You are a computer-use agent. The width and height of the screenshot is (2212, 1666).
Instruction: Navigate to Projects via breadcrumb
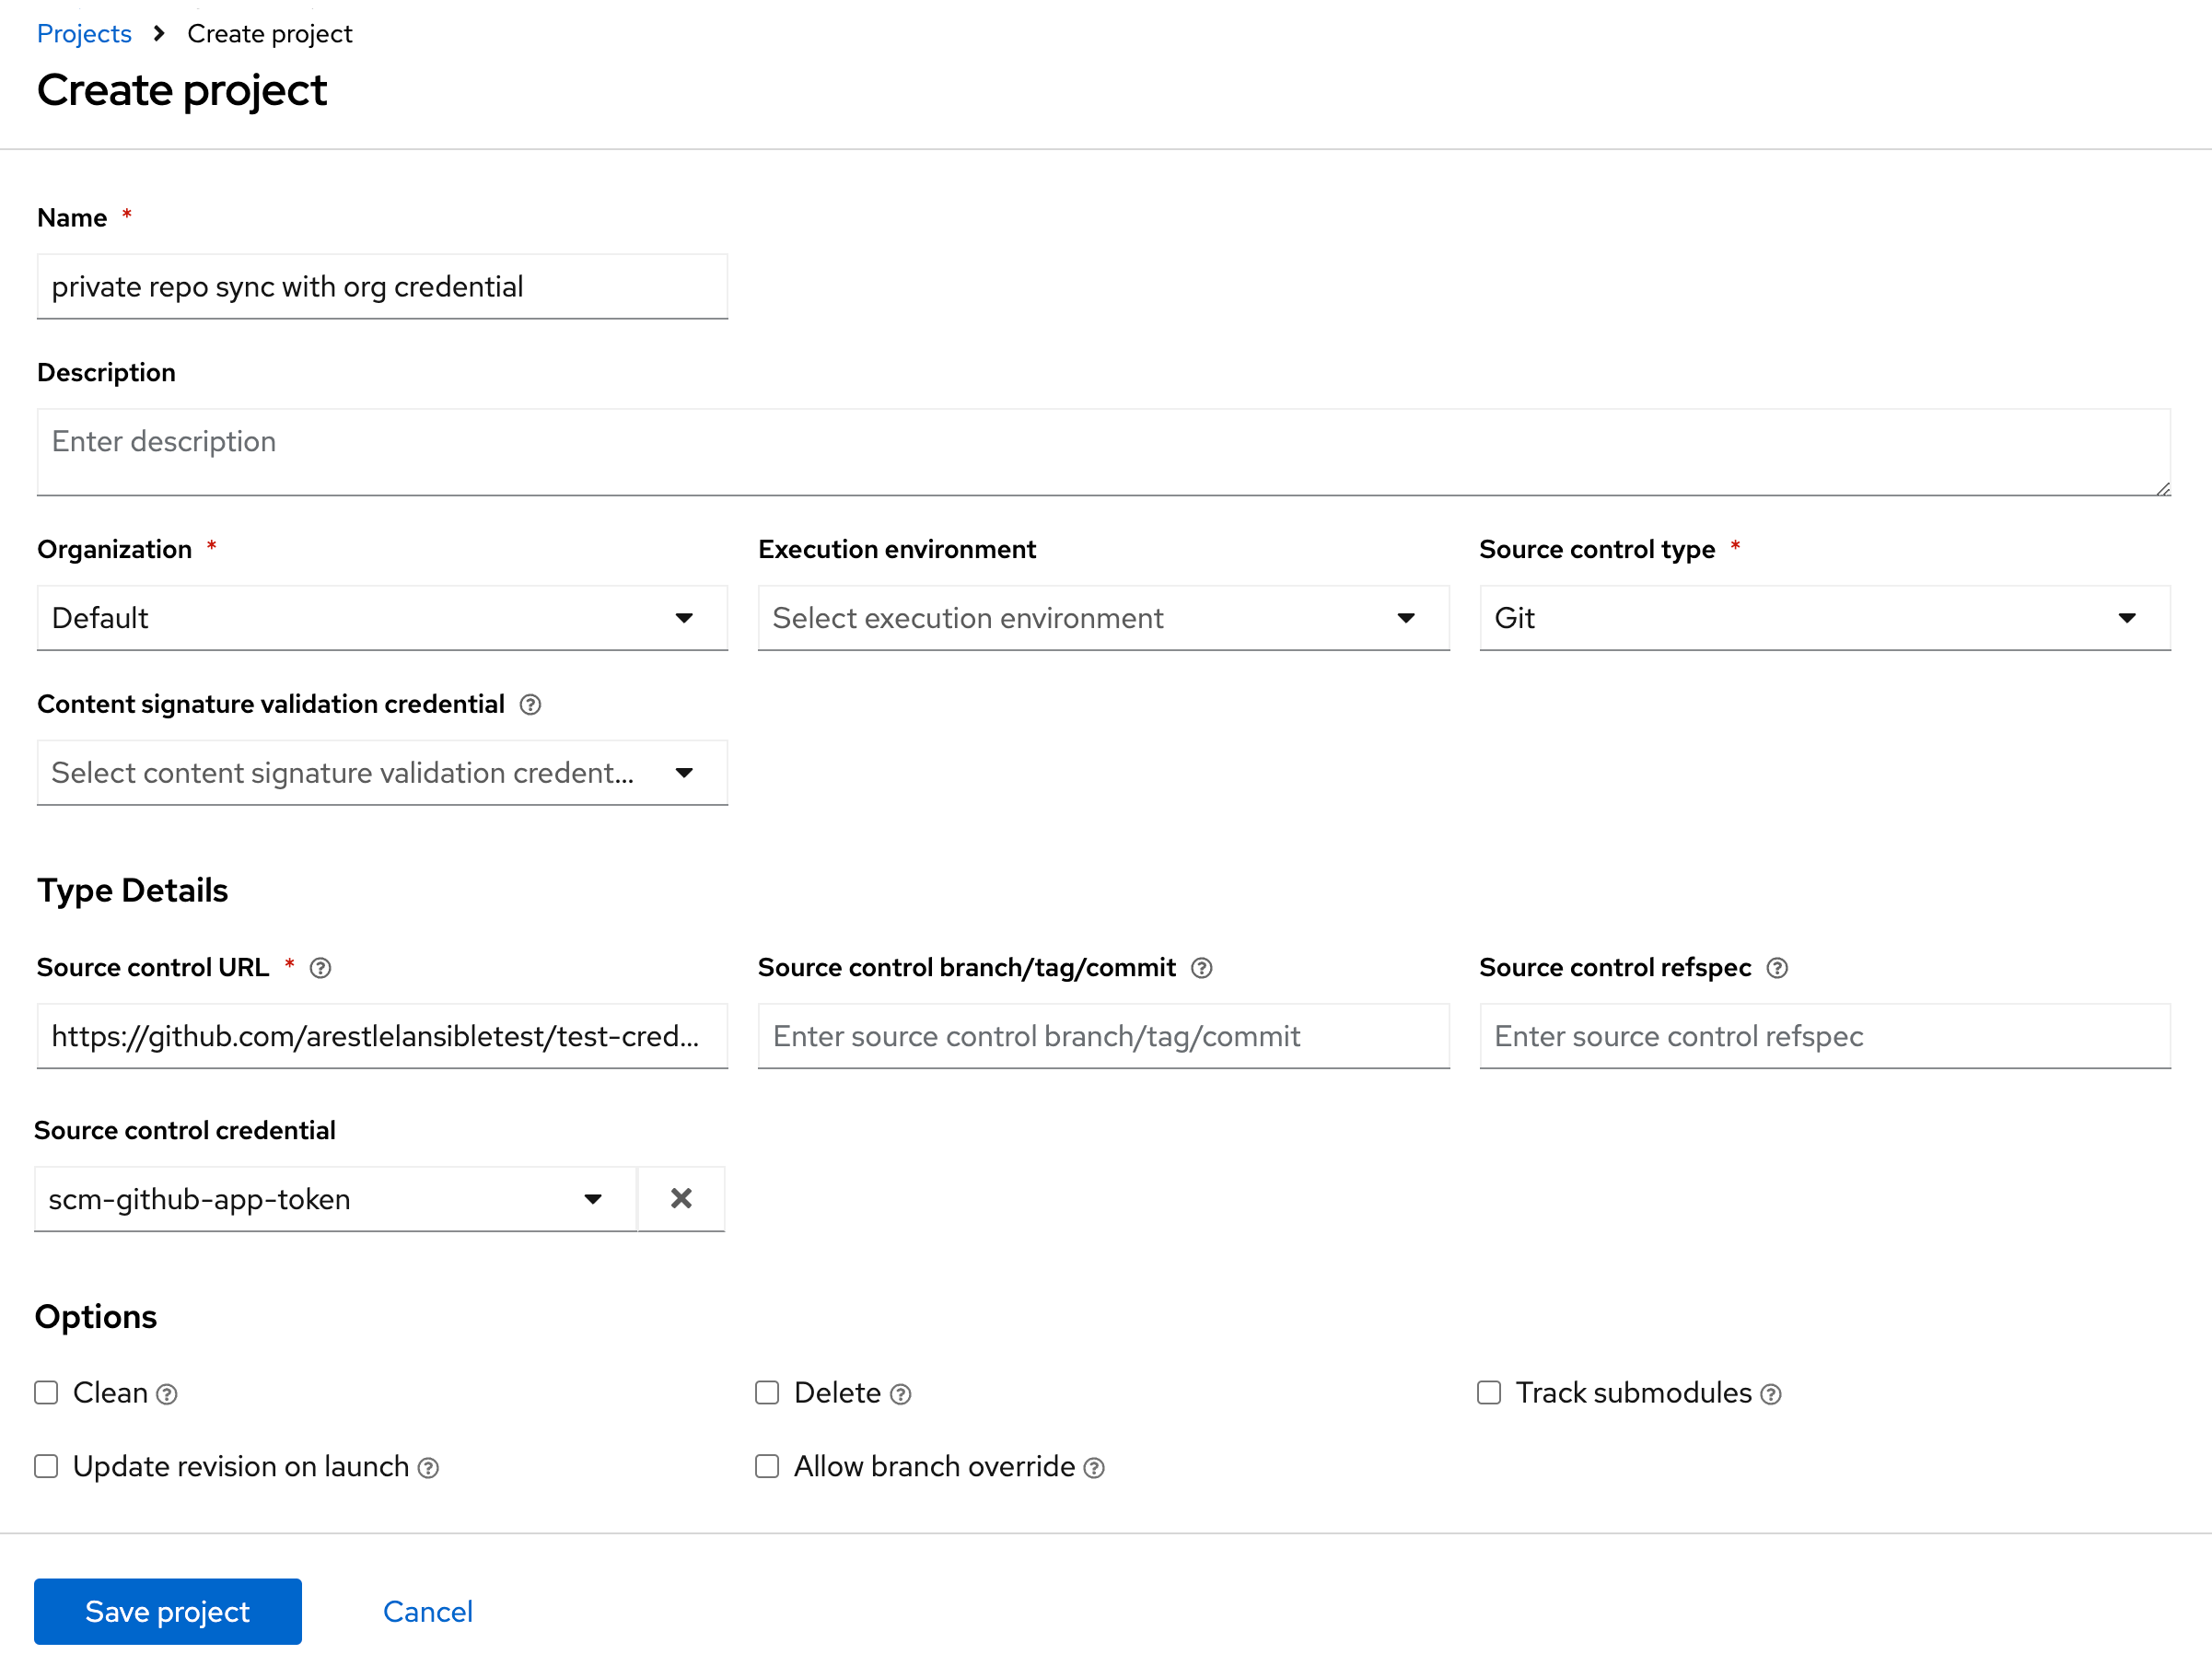84,33
